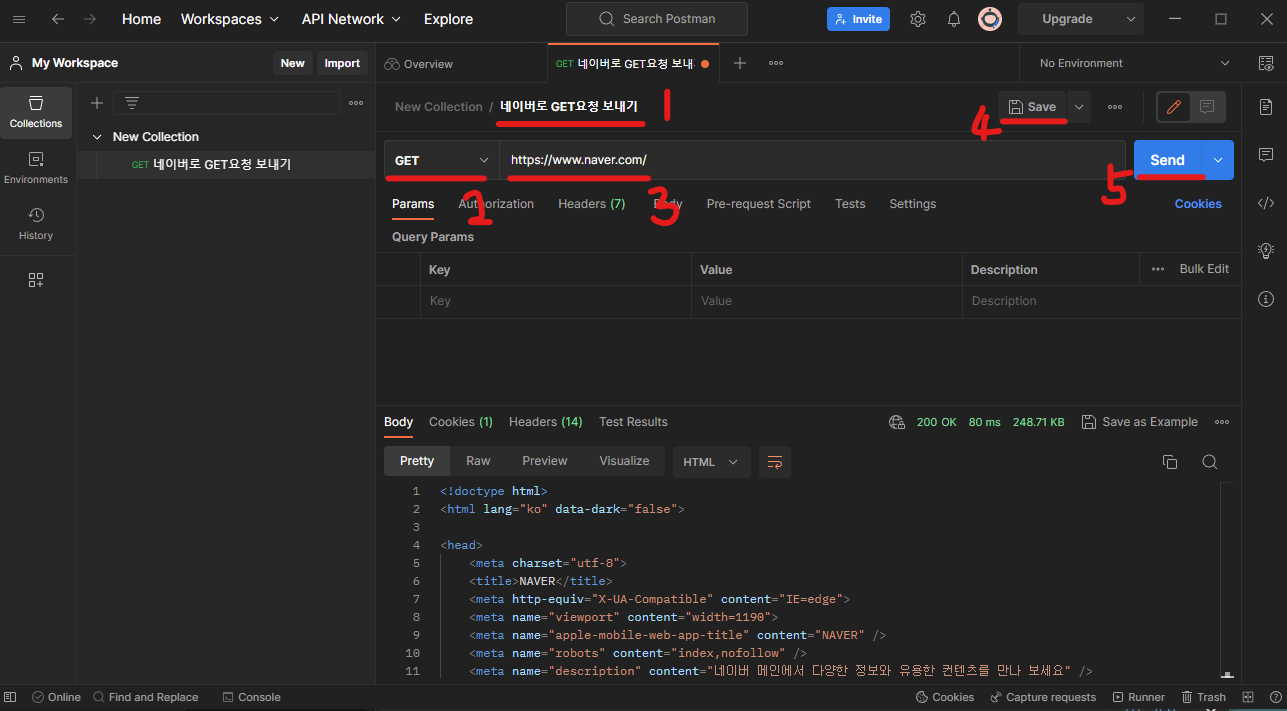Switch to edit (pencil) mode
Viewport: 1287px width, 711px height.
(1174, 107)
